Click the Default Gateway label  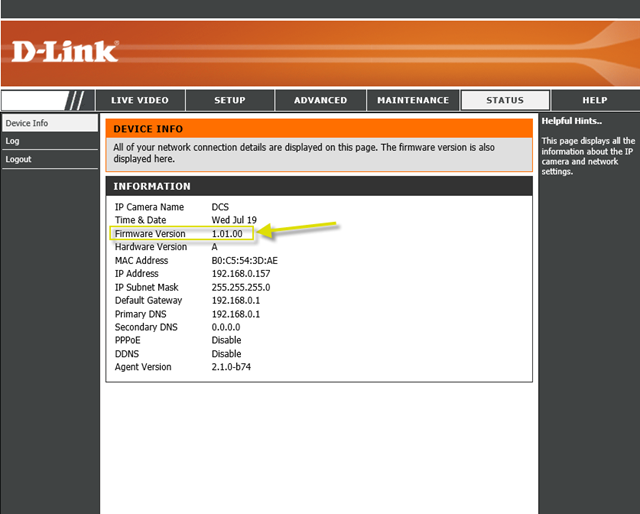[x=149, y=300]
